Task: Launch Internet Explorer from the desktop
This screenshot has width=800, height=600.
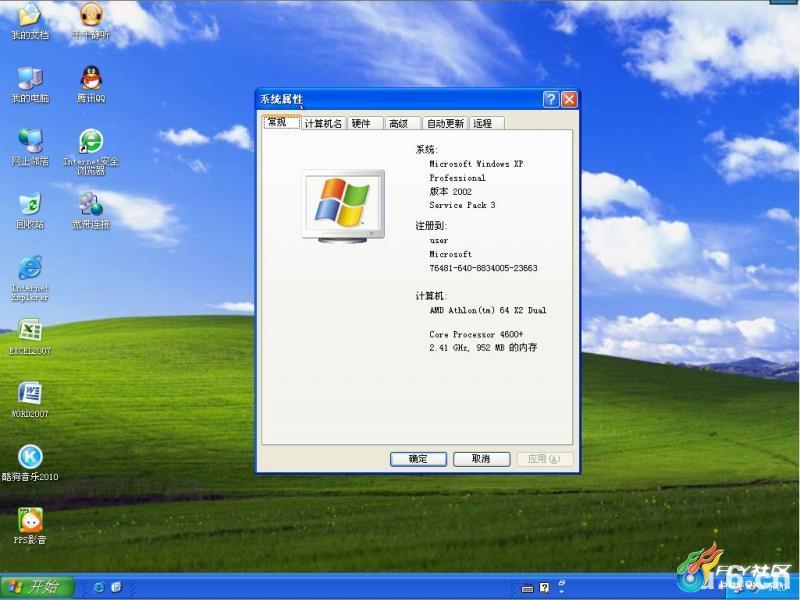Action: pyautogui.click(x=30, y=278)
